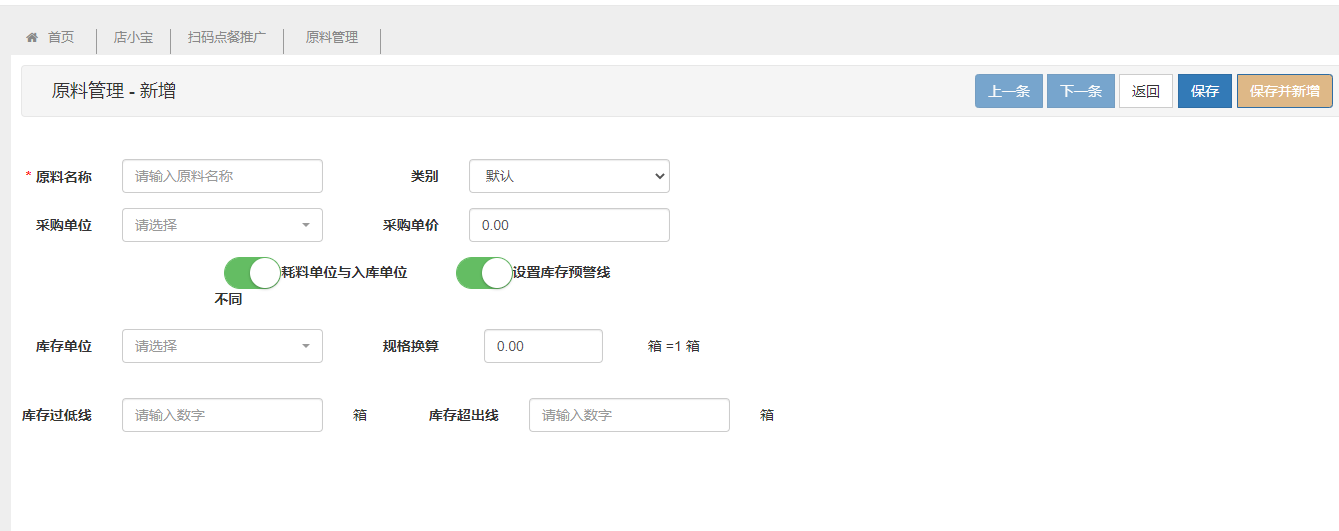The height and width of the screenshot is (531, 1339).
Task: Go to previous record with 上一条
Action: point(1009,91)
